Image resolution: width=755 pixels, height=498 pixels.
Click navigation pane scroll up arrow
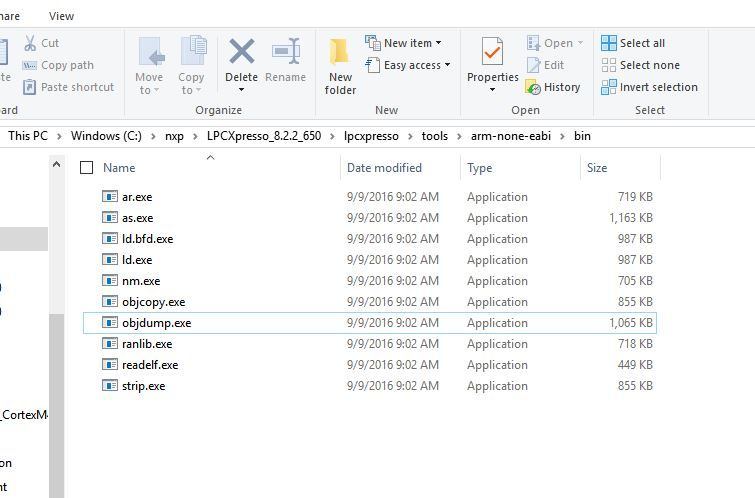(56, 164)
